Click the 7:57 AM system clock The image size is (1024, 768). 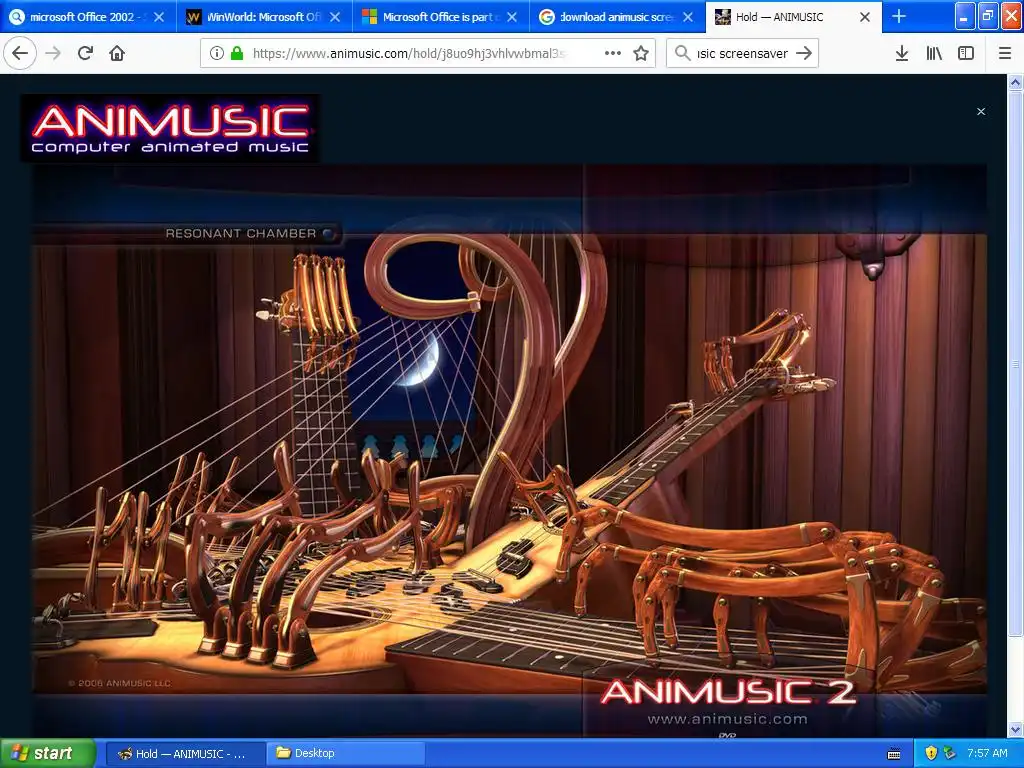coord(987,753)
